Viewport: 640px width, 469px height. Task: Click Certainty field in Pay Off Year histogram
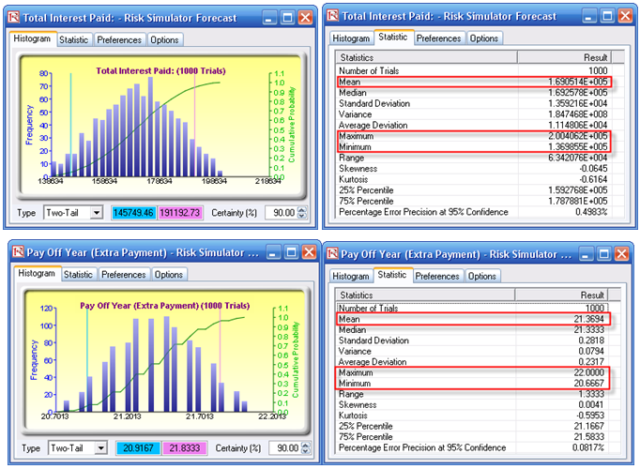pyautogui.click(x=286, y=448)
